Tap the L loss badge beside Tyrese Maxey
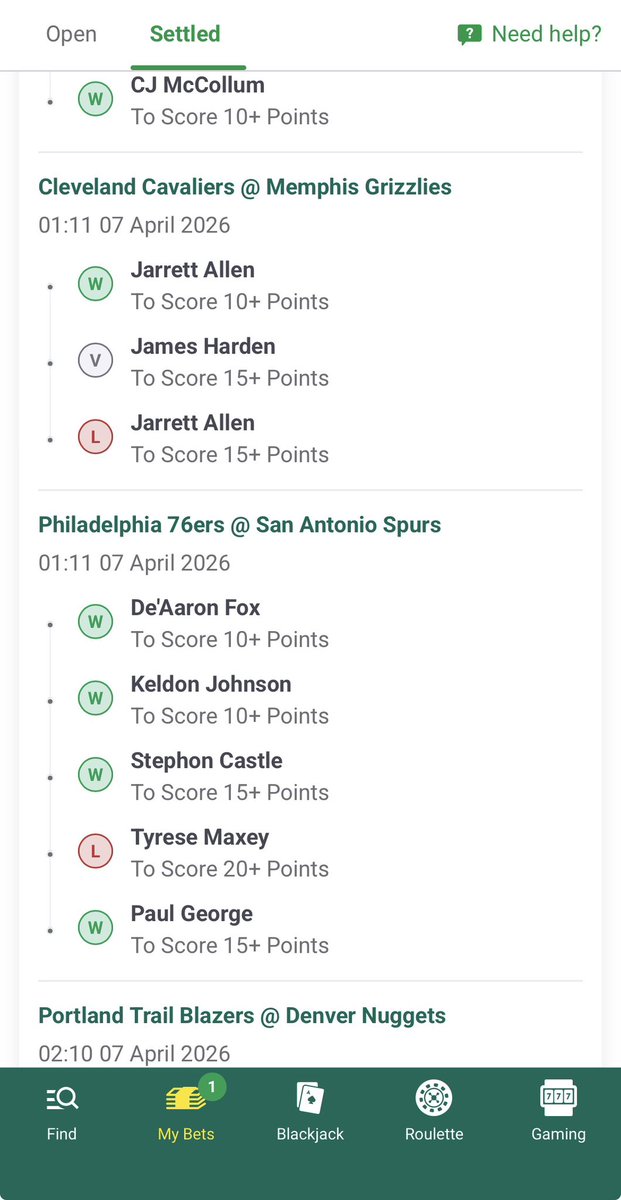Viewport: 621px width, 1200px height. click(96, 852)
